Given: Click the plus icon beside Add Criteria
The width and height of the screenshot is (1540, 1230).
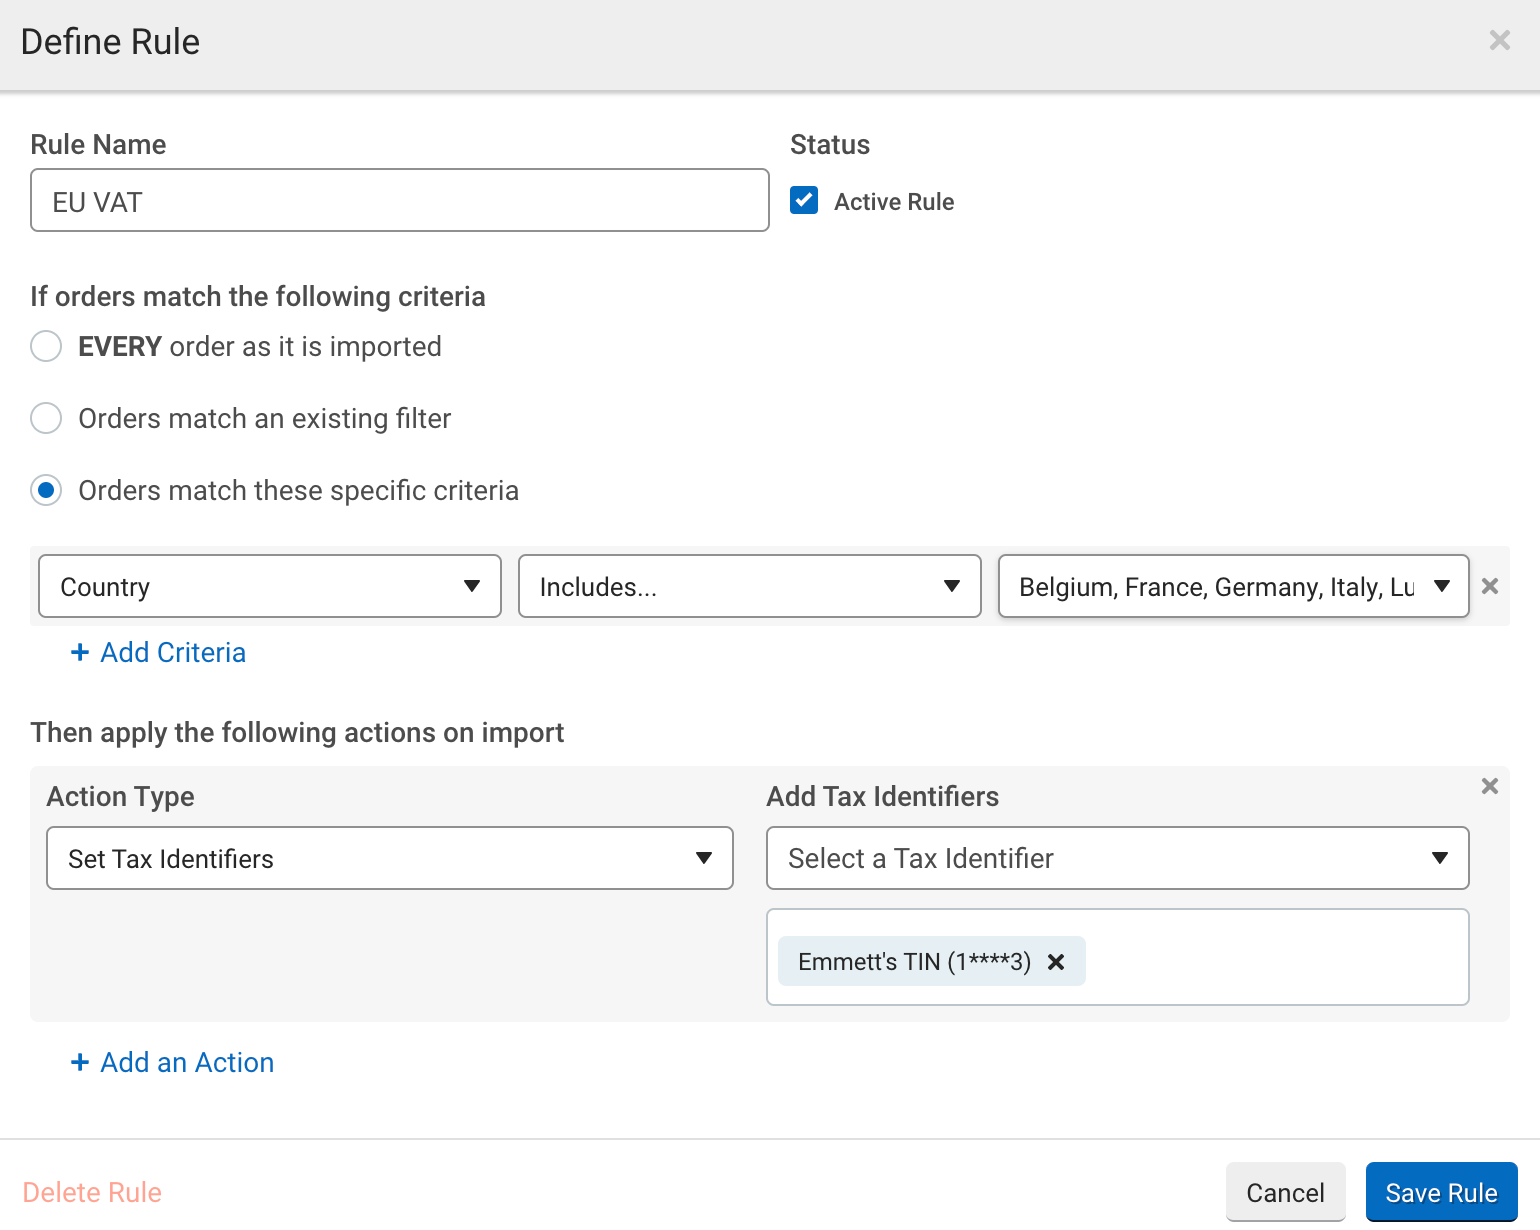Looking at the screenshot, I should 80,652.
